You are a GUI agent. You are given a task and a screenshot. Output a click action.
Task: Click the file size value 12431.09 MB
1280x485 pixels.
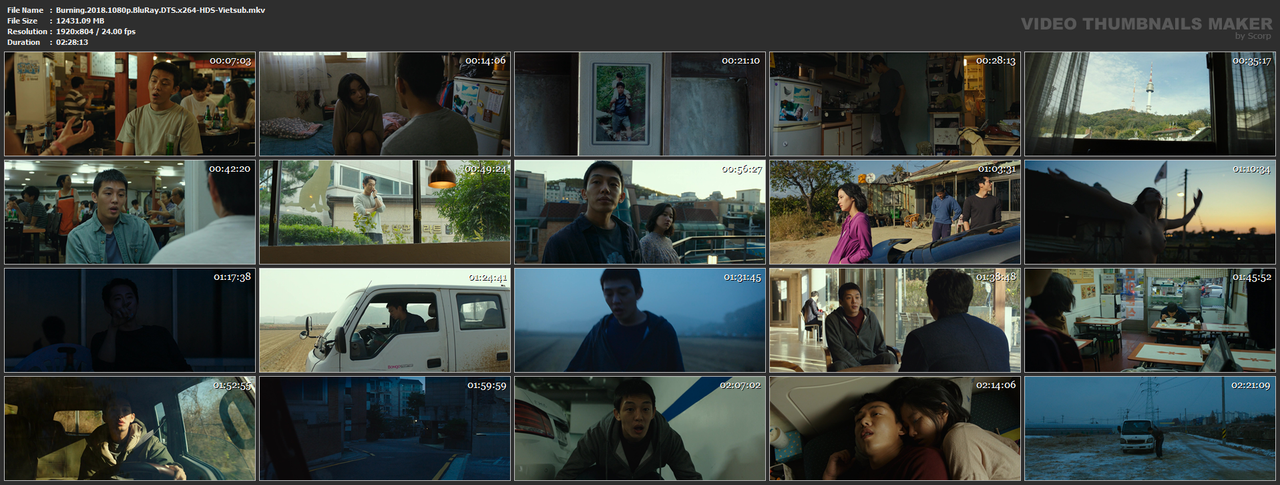point(87,20)
